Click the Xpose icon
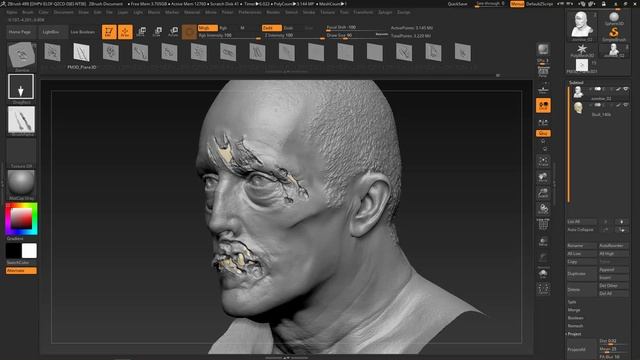Image resolution: width=640 pixels, height=360 pixels. 543,289
